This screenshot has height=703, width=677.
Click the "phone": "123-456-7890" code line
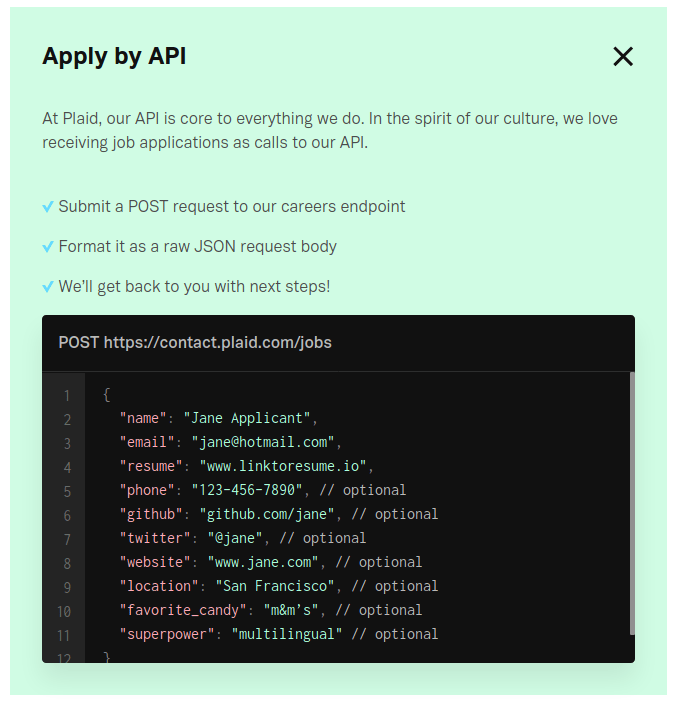point(263,490)
